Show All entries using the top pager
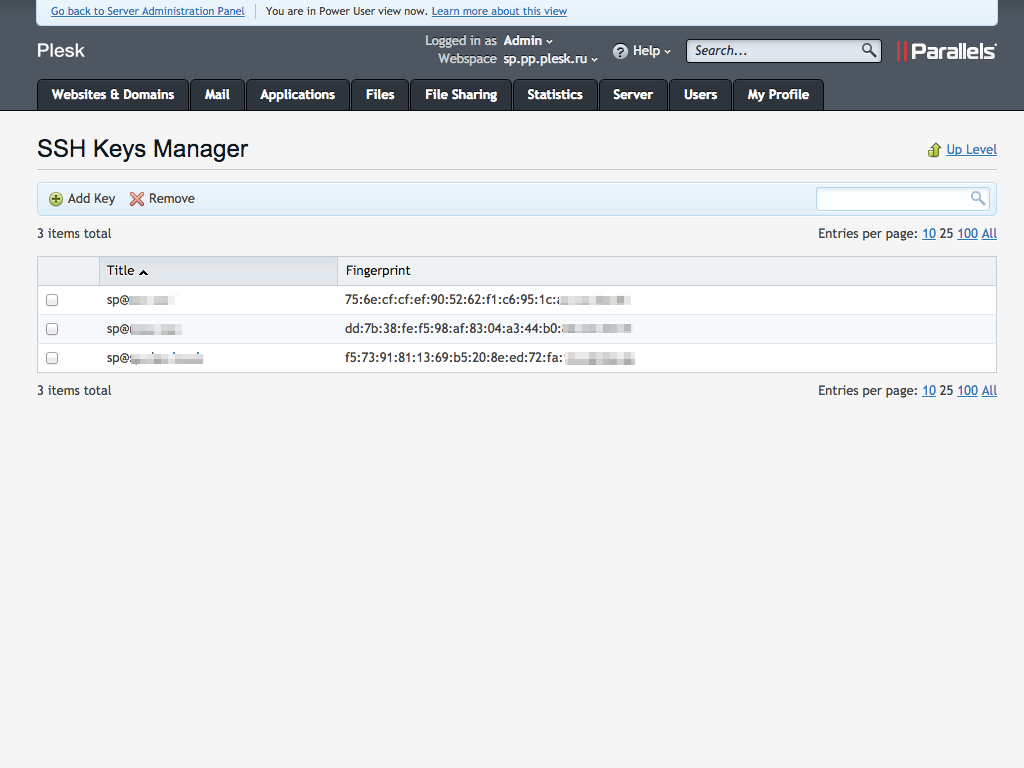 coord(989,234)
